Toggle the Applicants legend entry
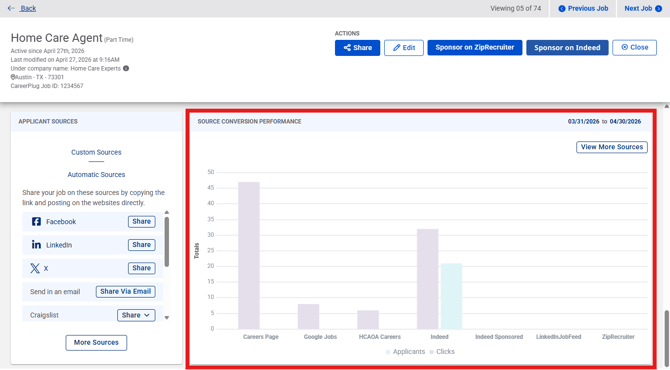 405,352
